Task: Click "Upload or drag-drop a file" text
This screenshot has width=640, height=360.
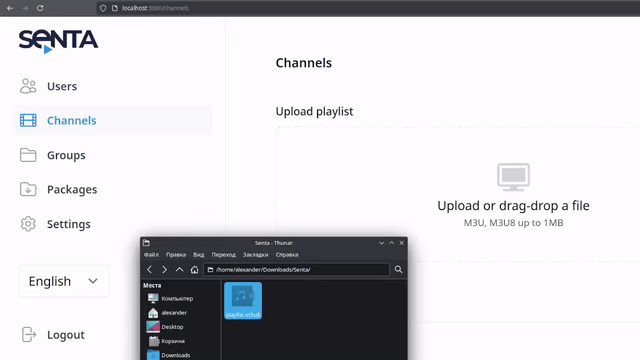Action: 513,206
